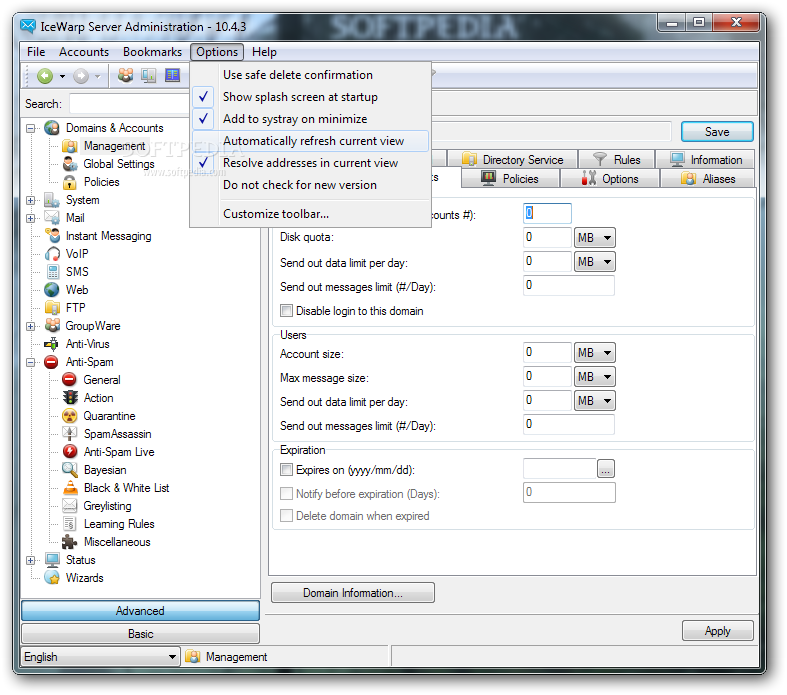Open the English language dropdown
787x695 pixels.
(x=100, y=657)
